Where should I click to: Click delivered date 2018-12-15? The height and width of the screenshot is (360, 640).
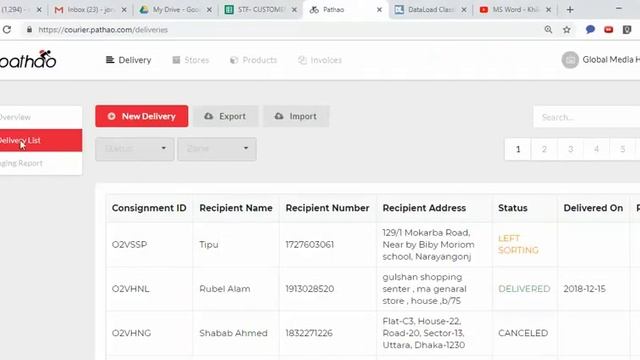584,289
